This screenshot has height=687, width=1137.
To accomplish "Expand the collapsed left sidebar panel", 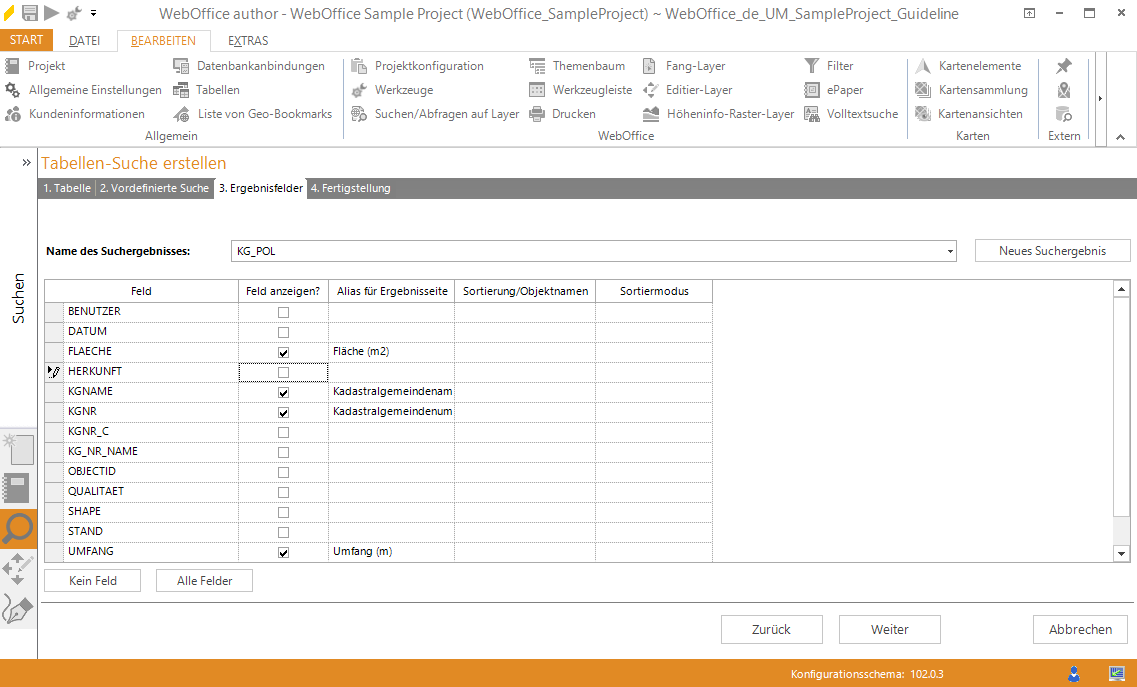I will pos(27,162).
